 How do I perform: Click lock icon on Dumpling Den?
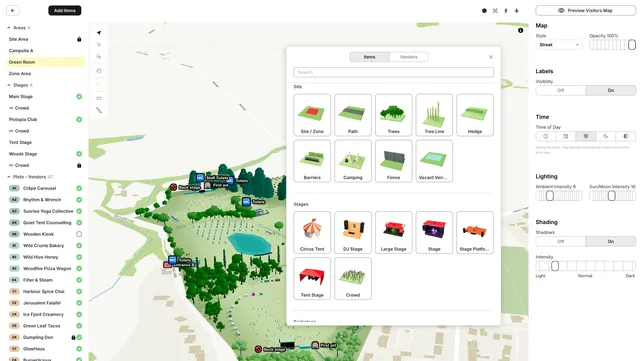point(73,337)
